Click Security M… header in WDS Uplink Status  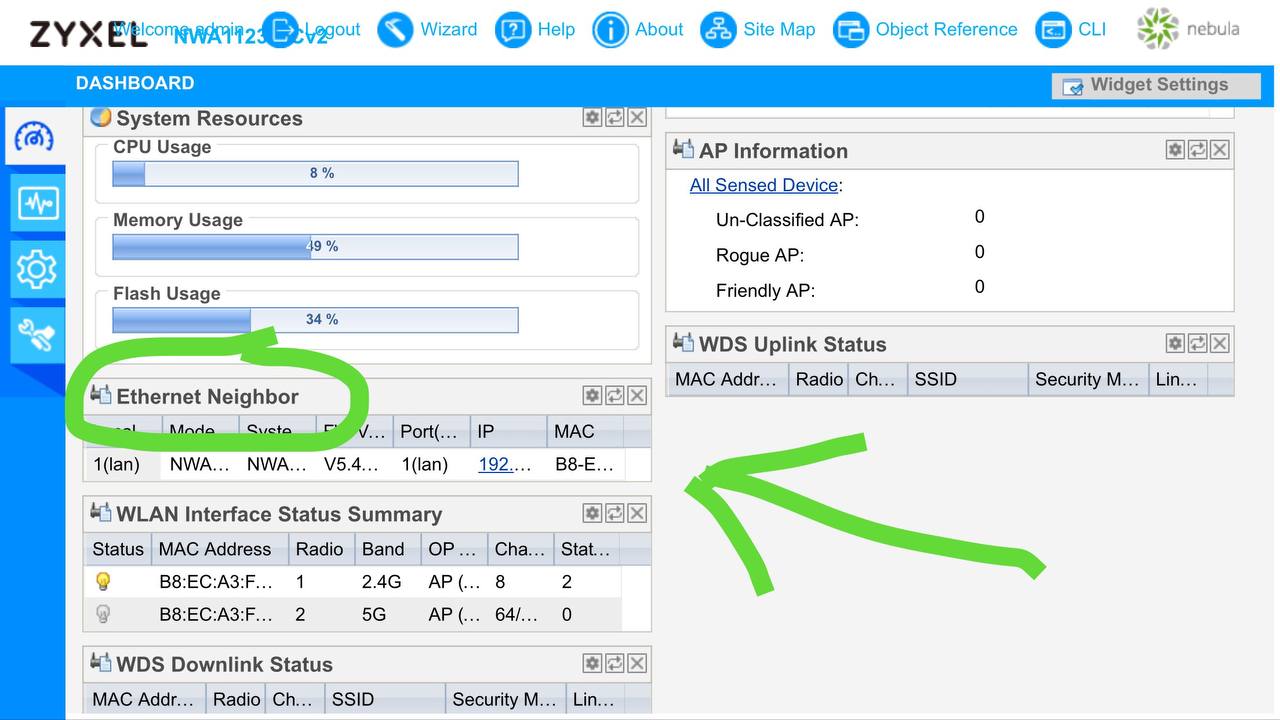point(1088,379)
